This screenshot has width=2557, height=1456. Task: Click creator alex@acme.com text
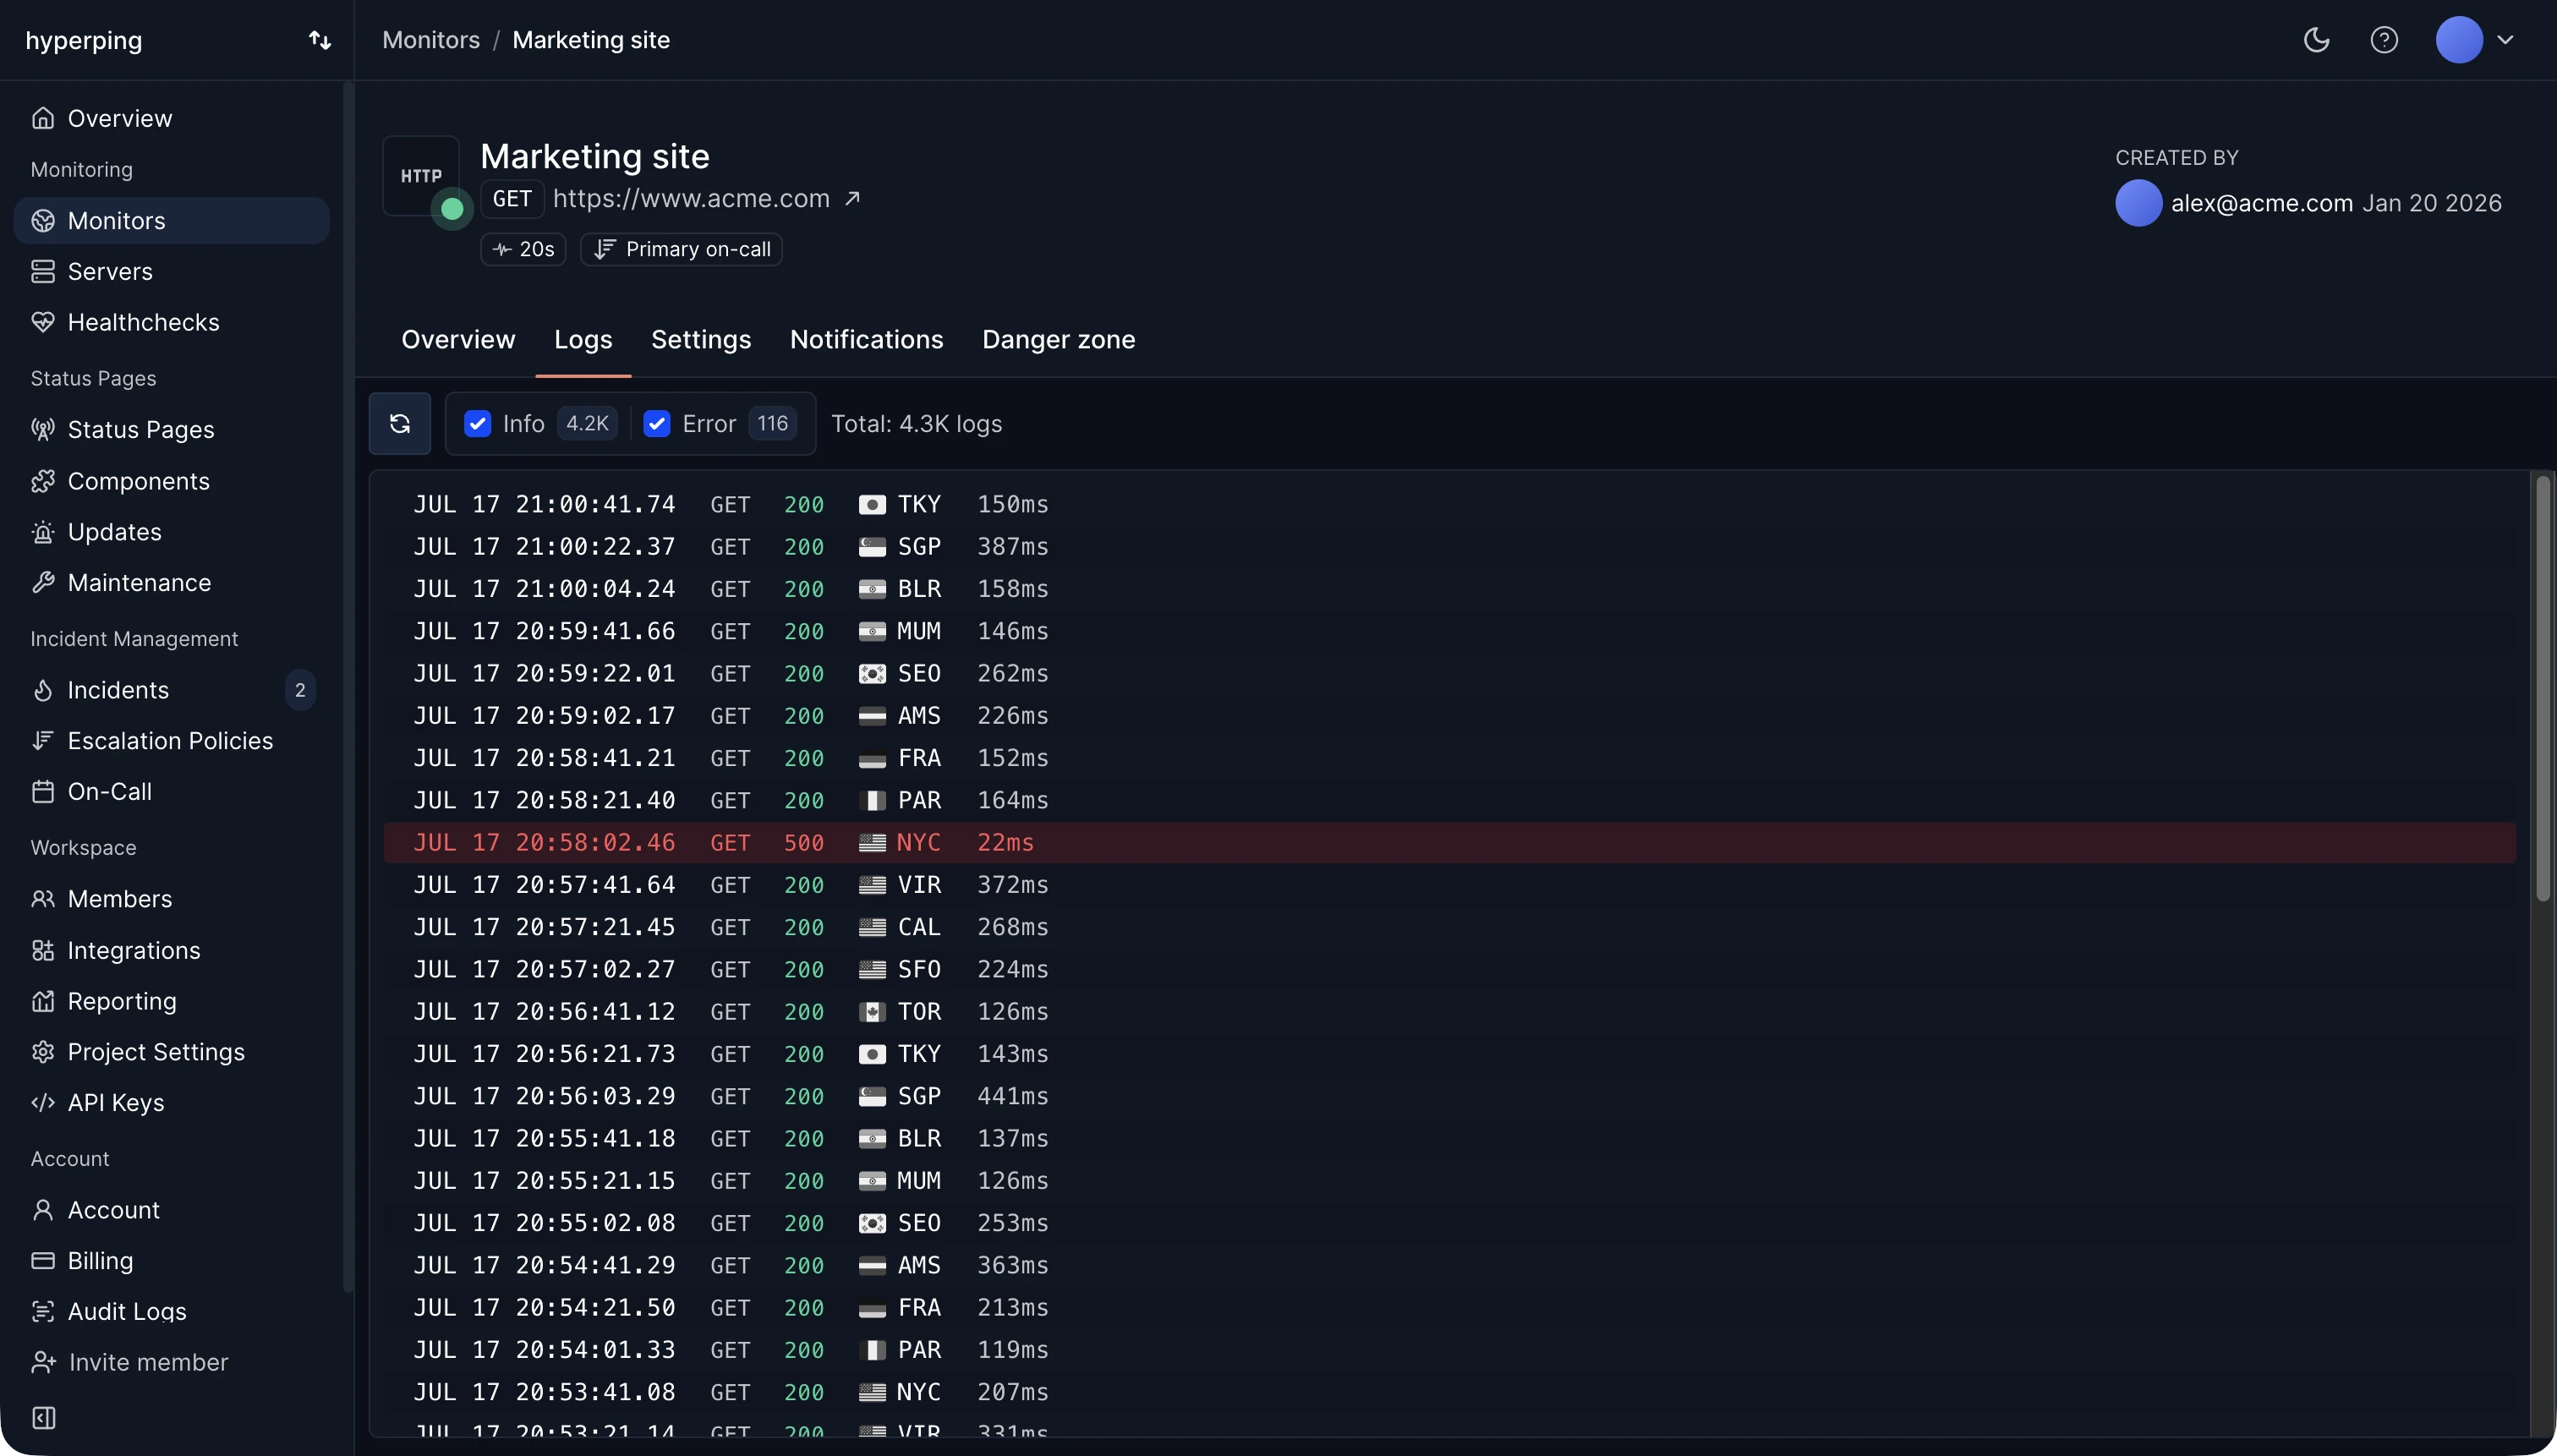2261,203
